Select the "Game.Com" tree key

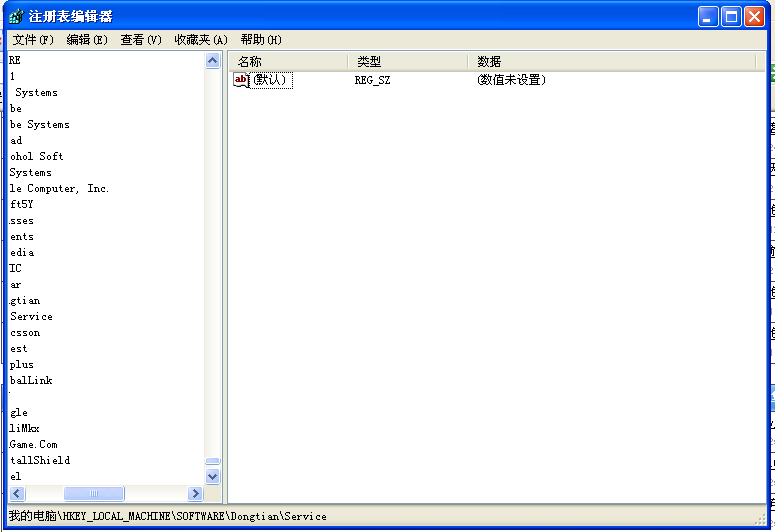(x=33, y=444)
